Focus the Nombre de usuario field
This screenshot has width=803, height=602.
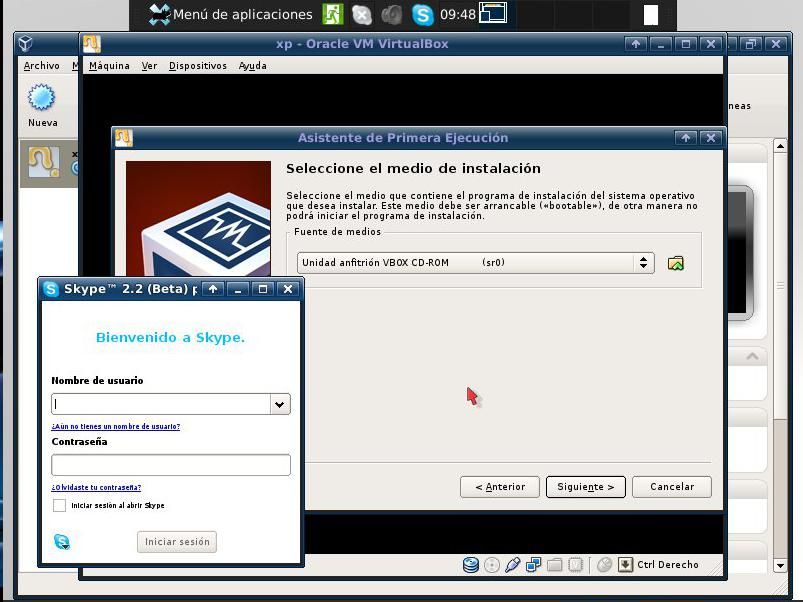coord(161,404)
